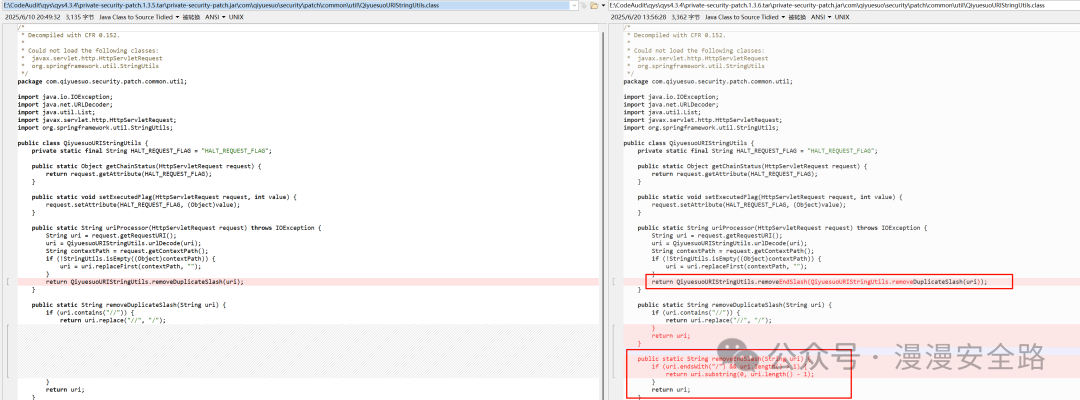Expand the left path history dropdown arrow

(x=574, y=6)
